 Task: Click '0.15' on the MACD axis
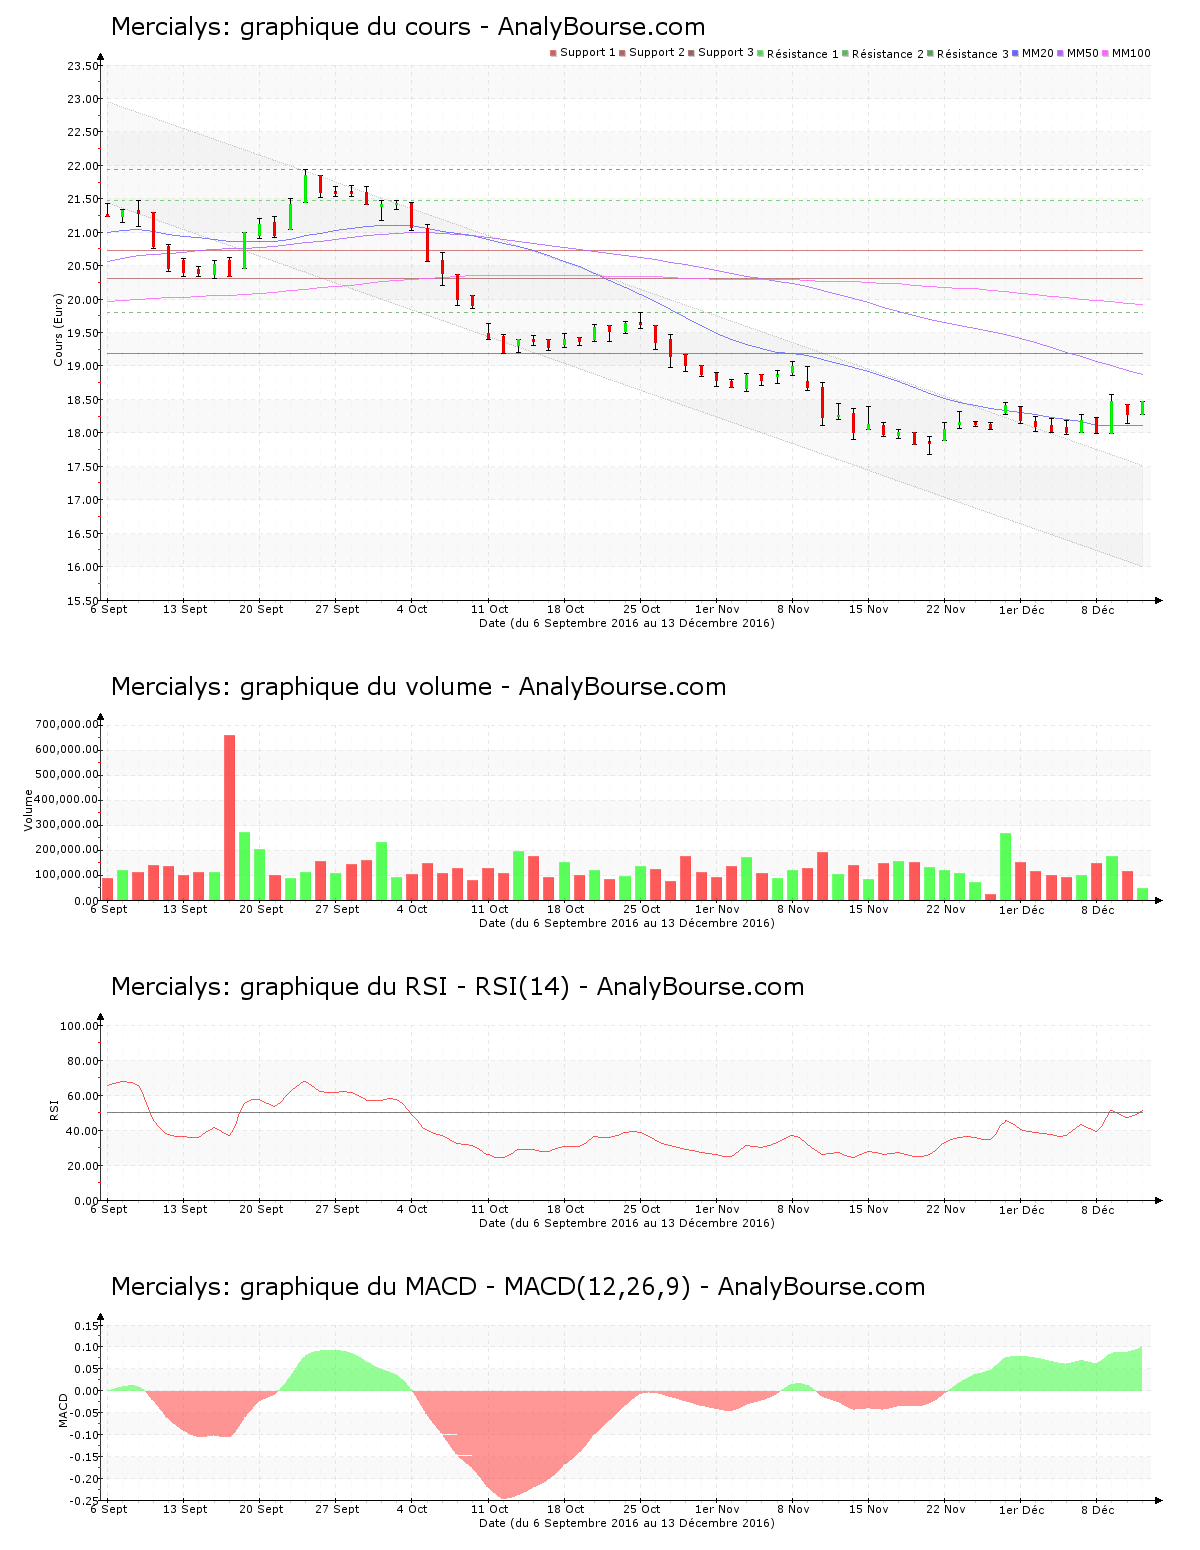[87, 1326]
